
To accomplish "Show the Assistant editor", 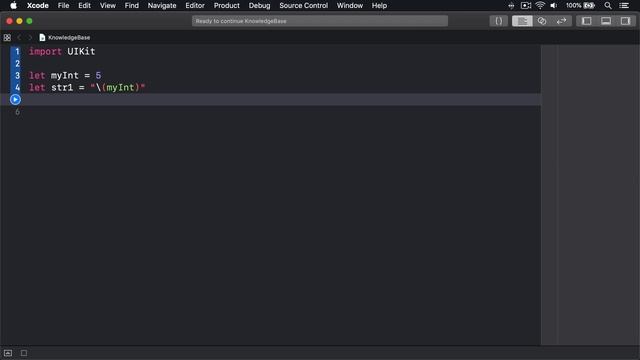I will click(x=542, y=21).
